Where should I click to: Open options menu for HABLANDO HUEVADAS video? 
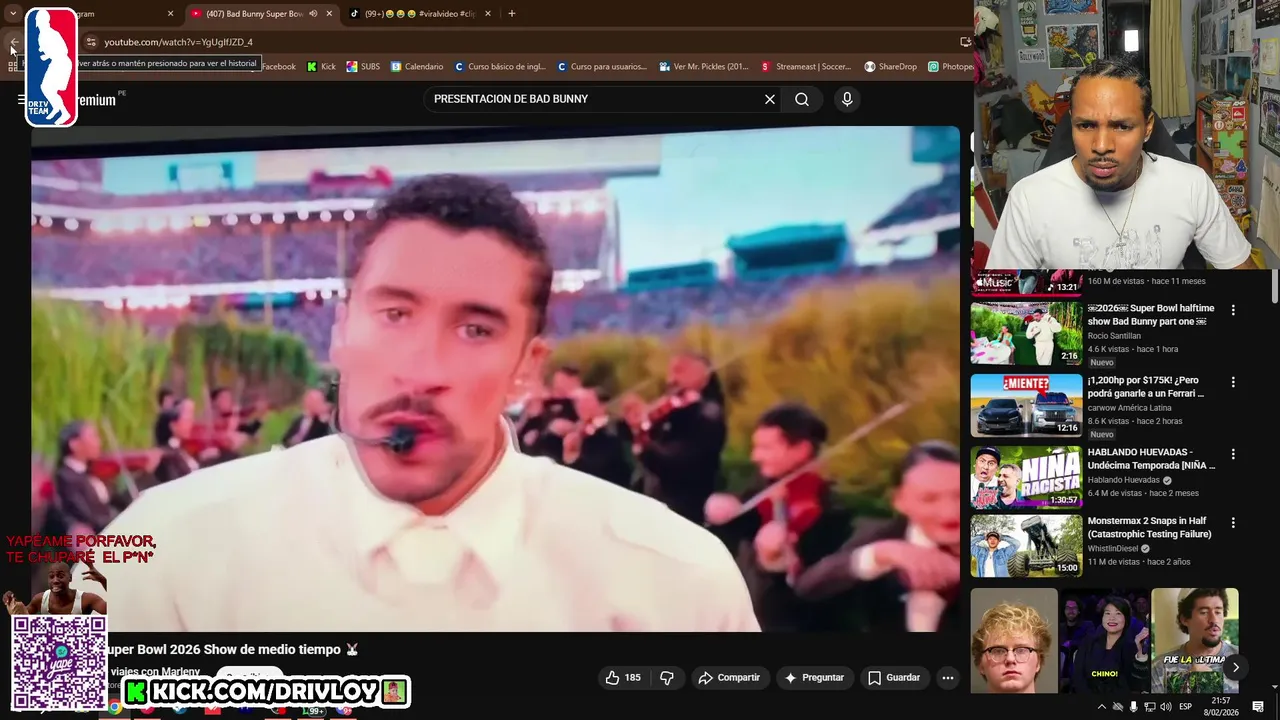click(1233, 454)
